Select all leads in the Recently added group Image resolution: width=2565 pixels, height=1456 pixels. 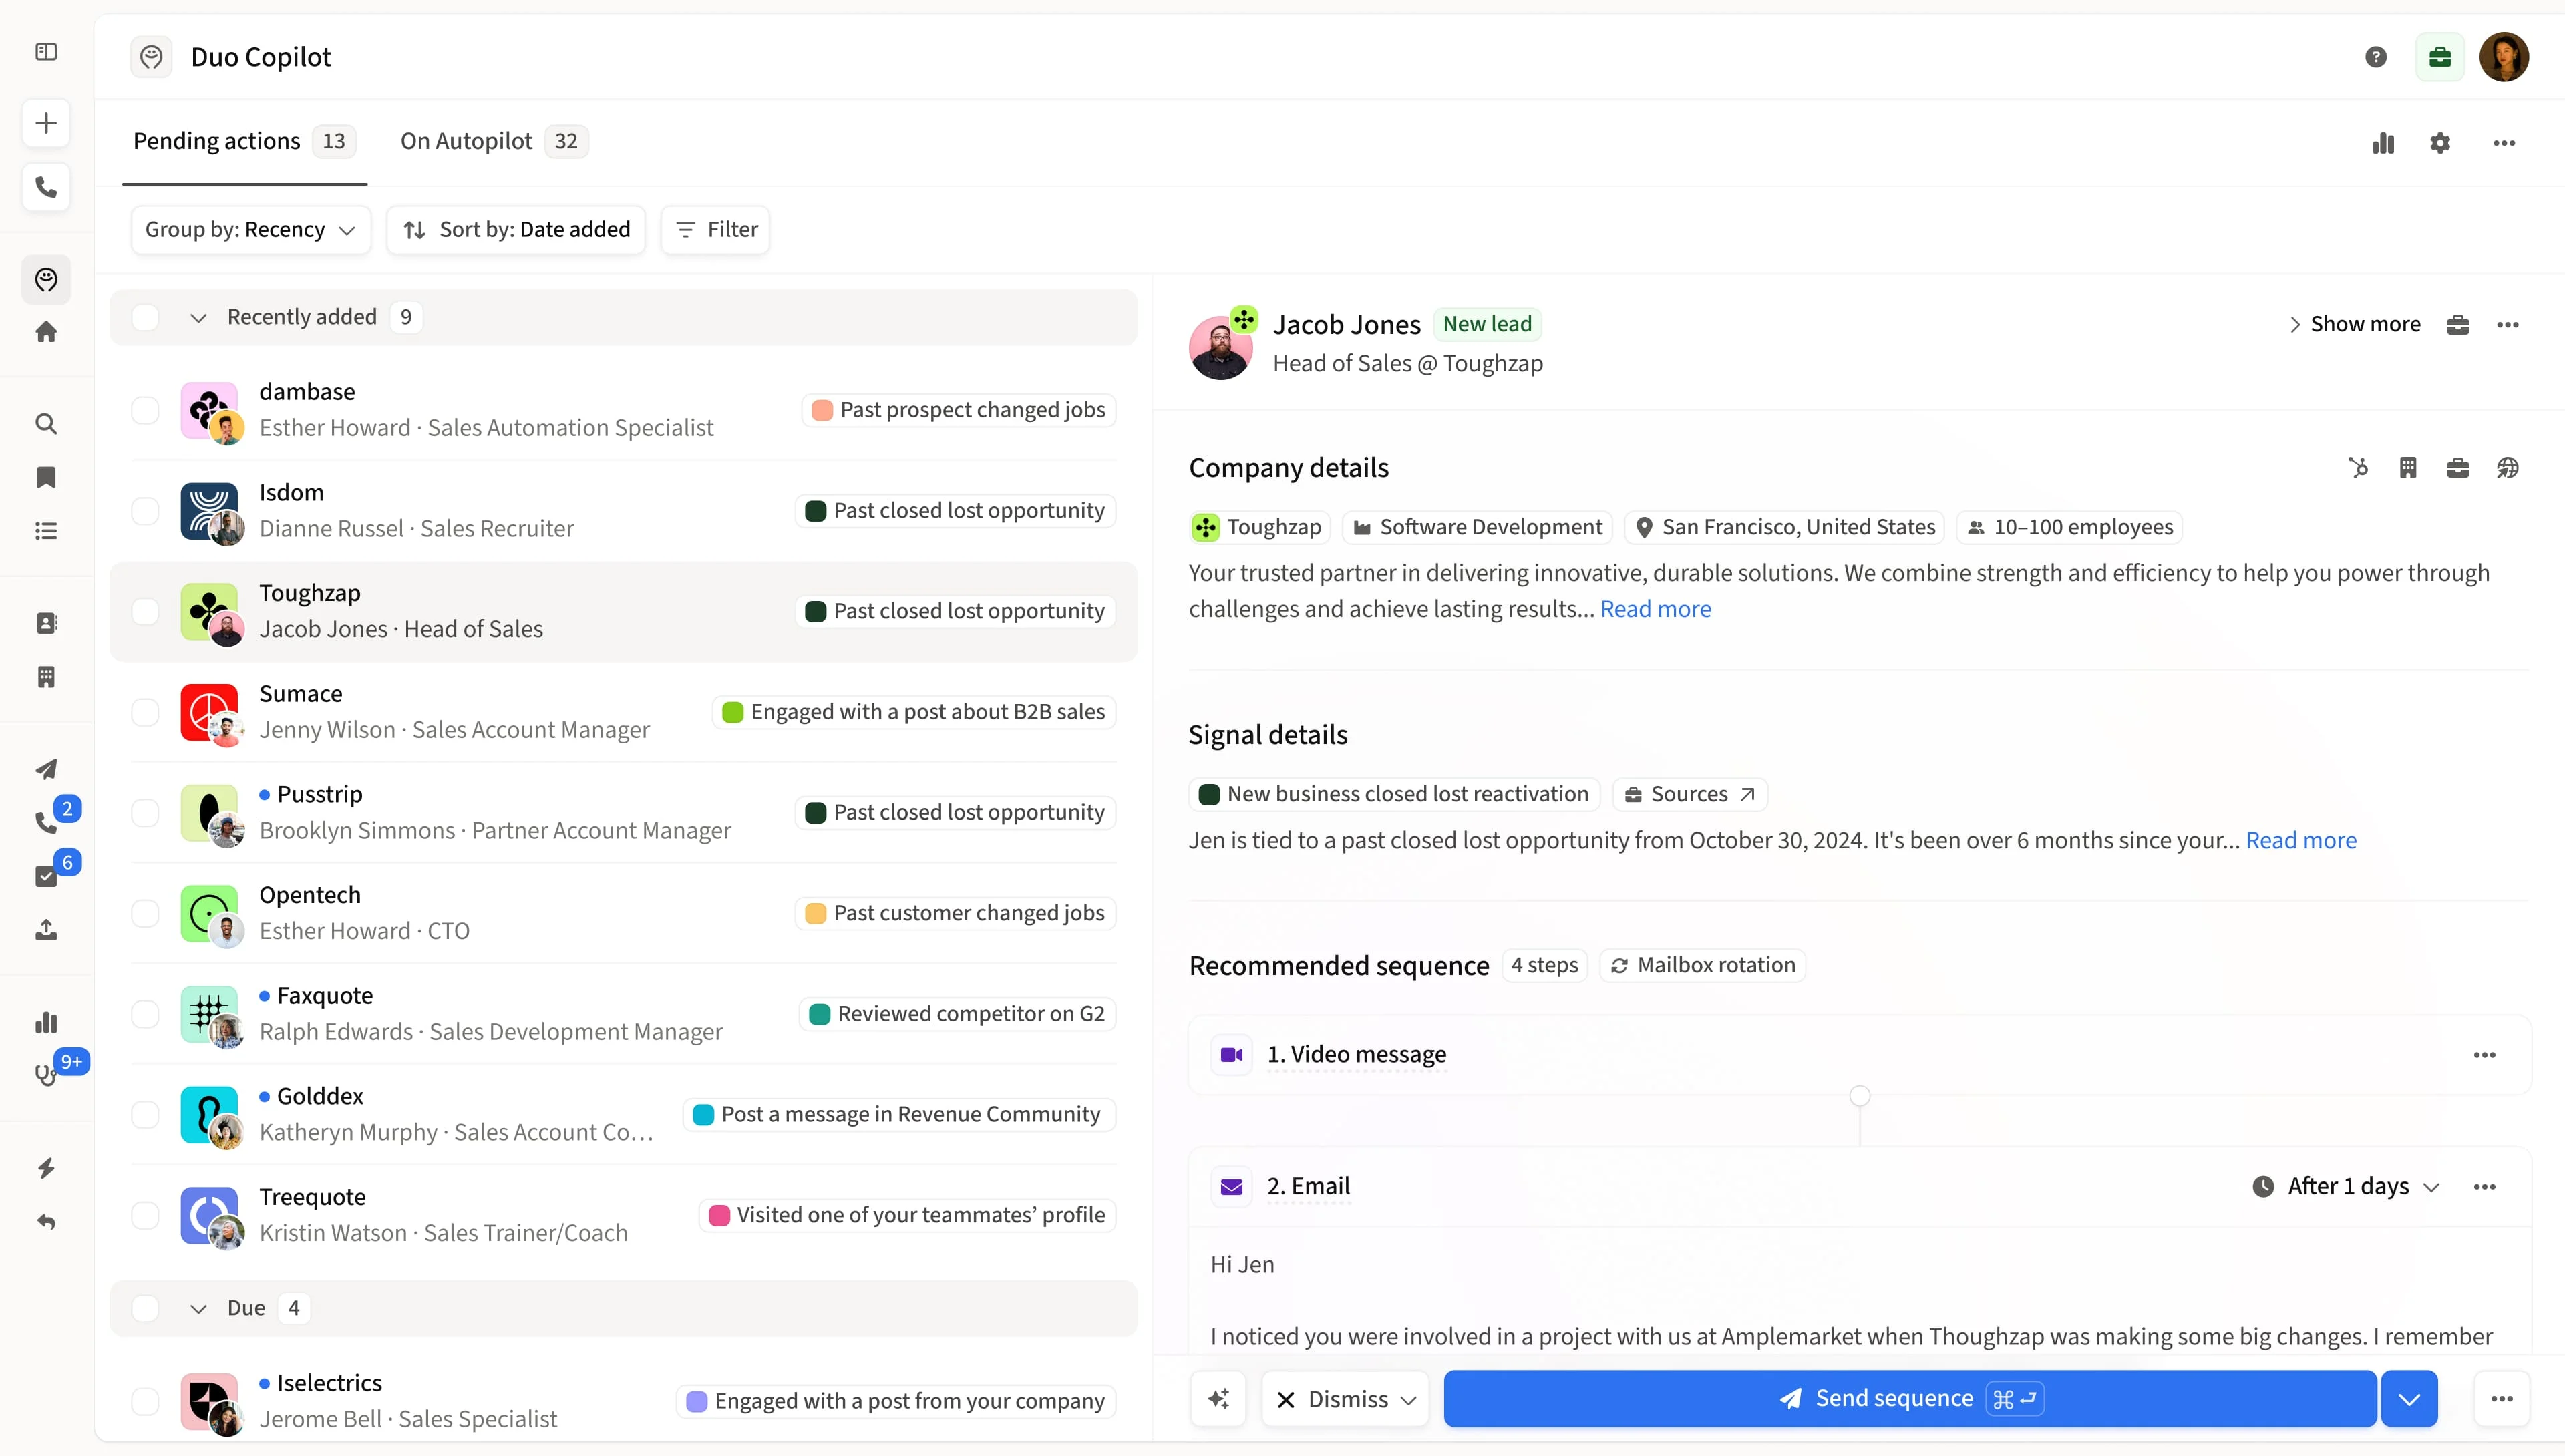tap(145, 317)
